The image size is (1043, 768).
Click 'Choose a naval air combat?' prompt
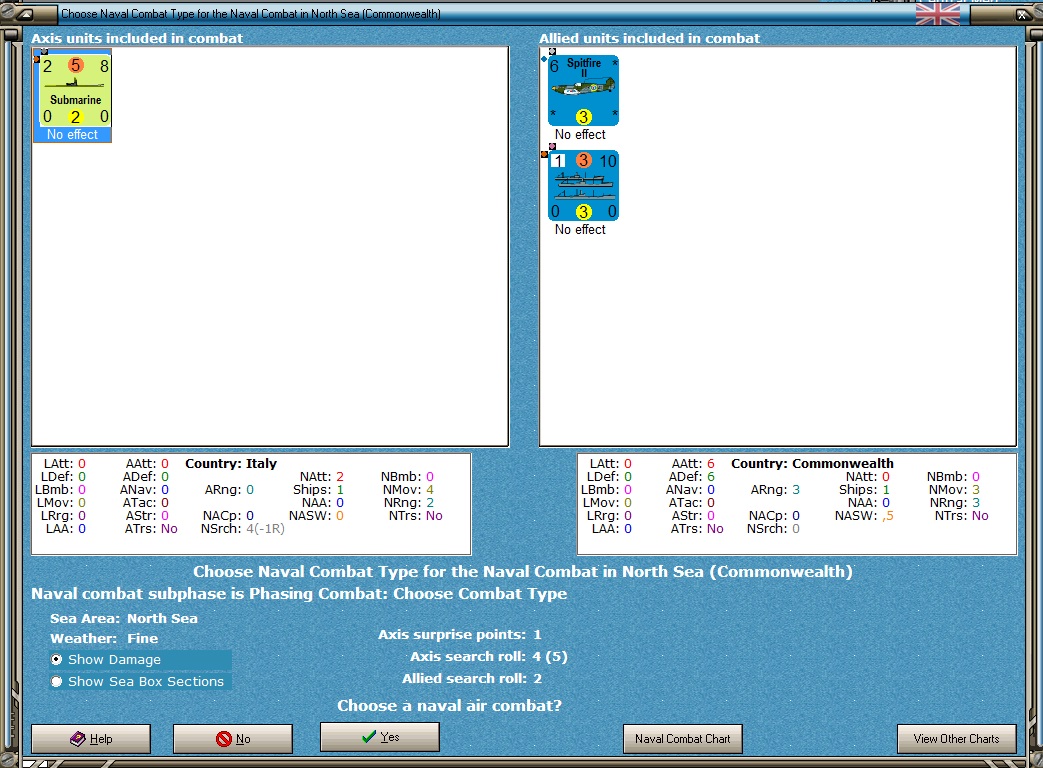pyautogui.click(x=450, y=705)
